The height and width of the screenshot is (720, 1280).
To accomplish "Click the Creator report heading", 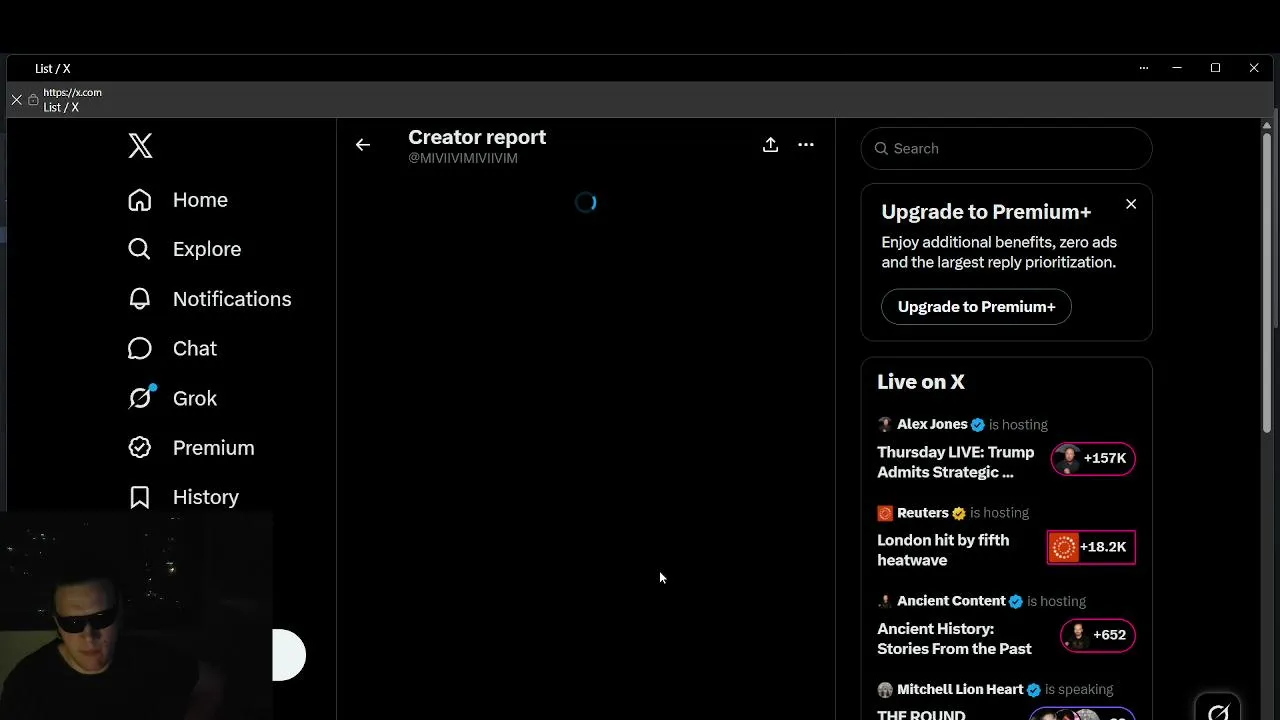I will pos(477,137).
